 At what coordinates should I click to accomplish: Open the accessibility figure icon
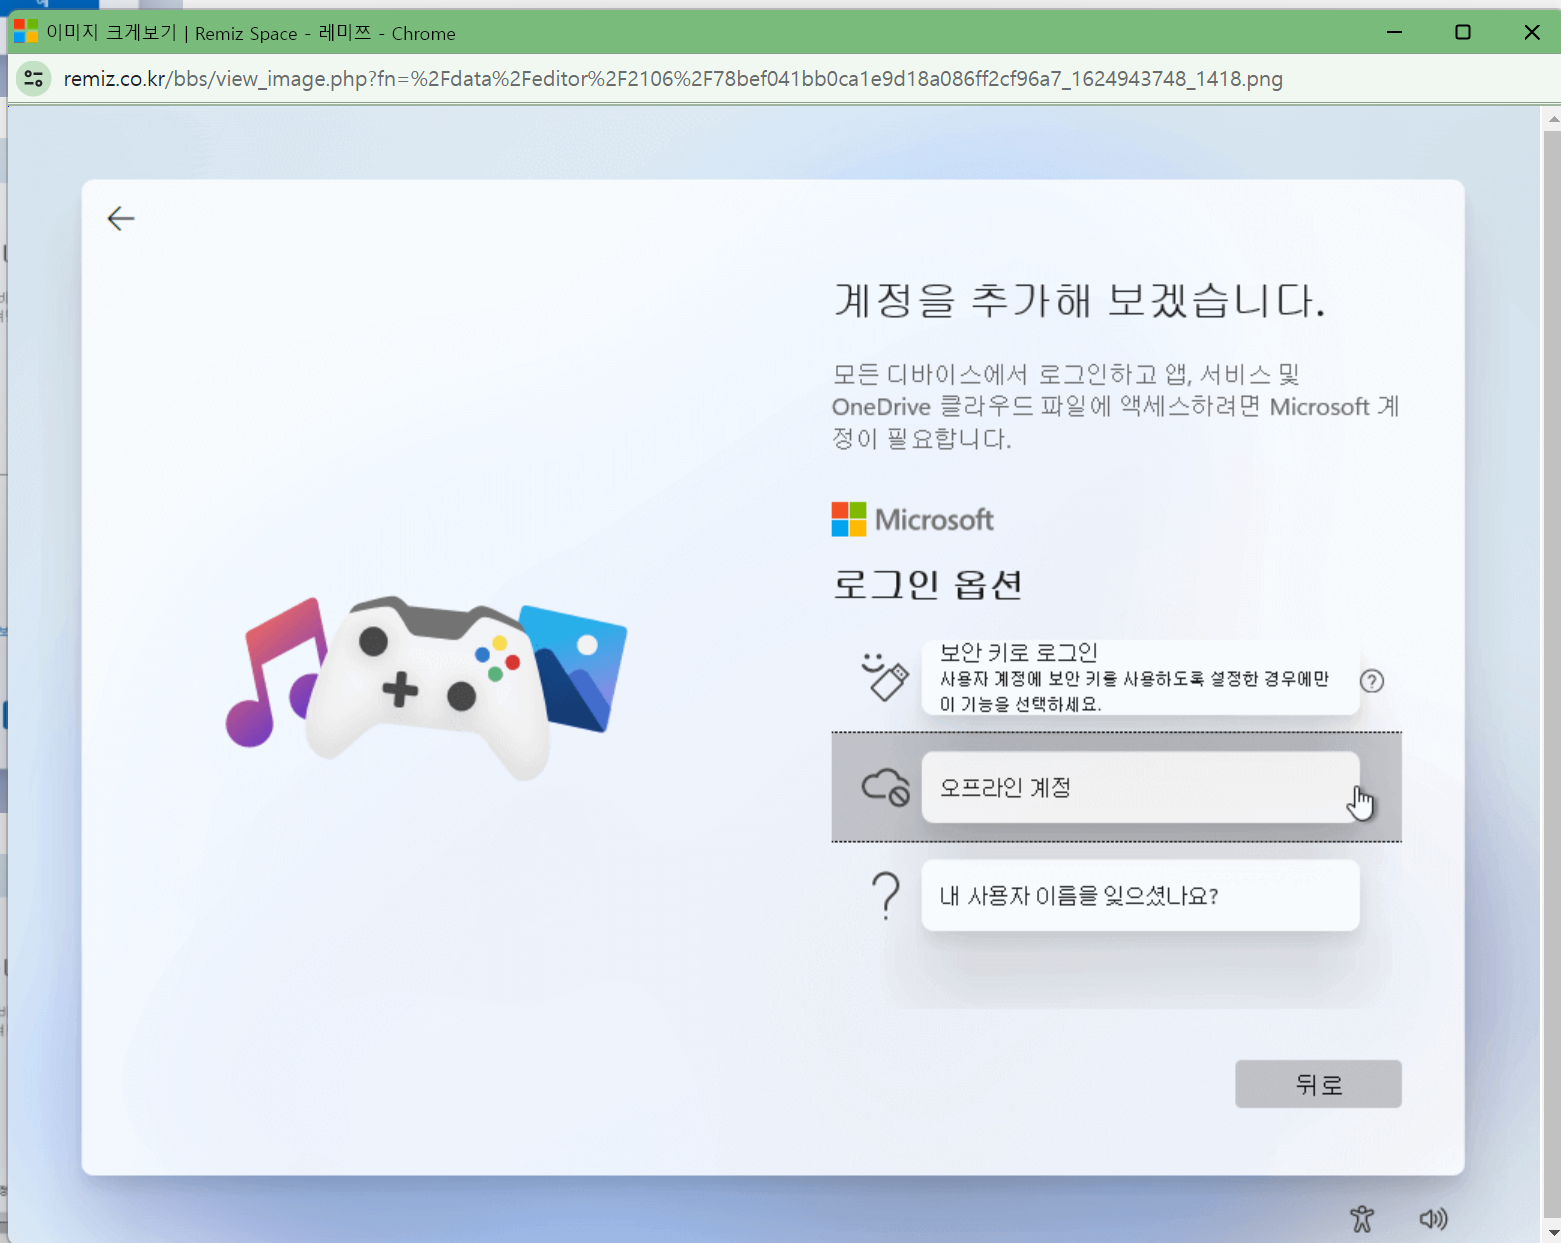(x=1362, y=1218)
